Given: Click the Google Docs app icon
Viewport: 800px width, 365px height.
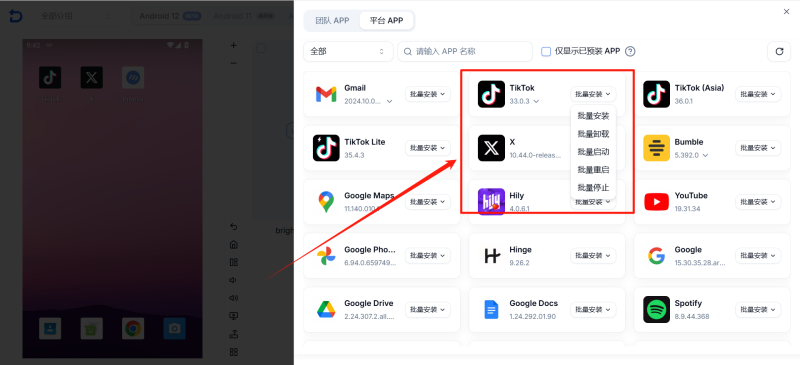Looking at the screenshot, I should (x=491, y=309).
